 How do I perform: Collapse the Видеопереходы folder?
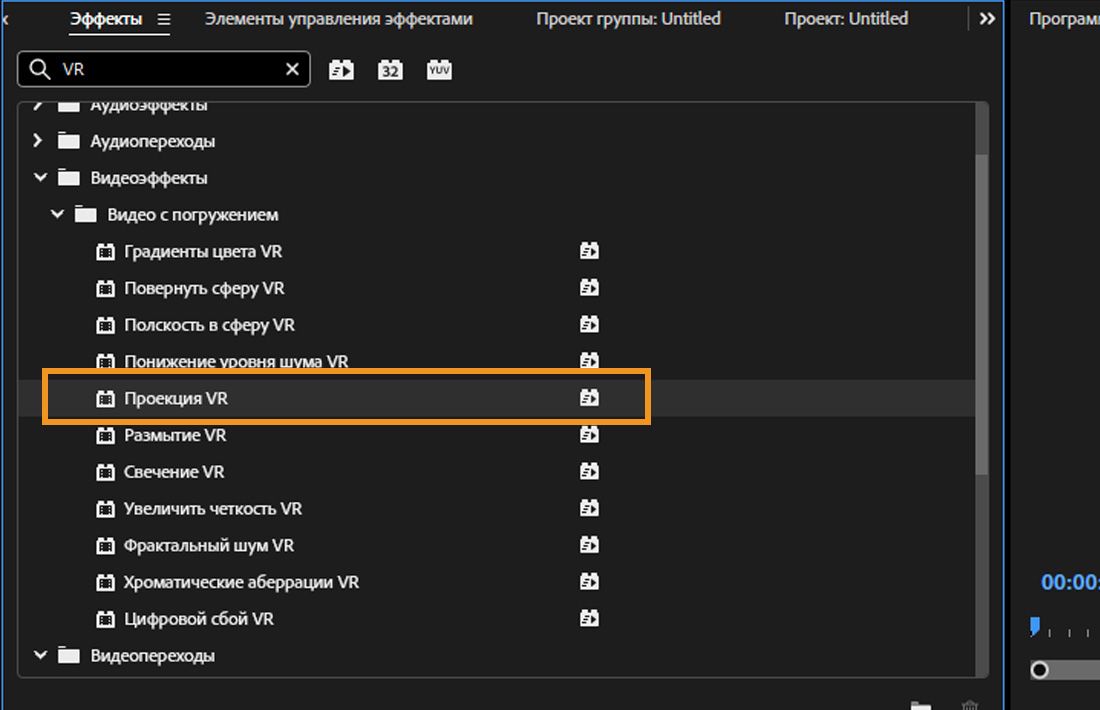click(41, 655)
